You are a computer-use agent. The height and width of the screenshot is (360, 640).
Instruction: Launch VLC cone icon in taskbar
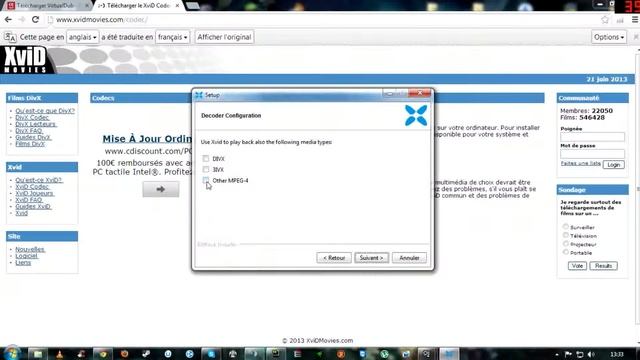coord(60,354)
